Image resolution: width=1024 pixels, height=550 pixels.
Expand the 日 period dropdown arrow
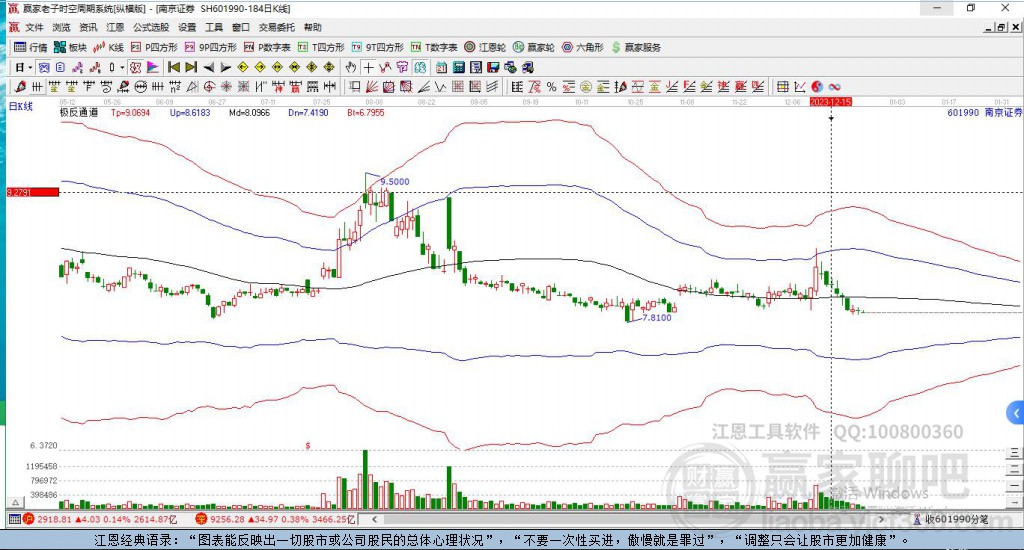(x=30, y=67)
